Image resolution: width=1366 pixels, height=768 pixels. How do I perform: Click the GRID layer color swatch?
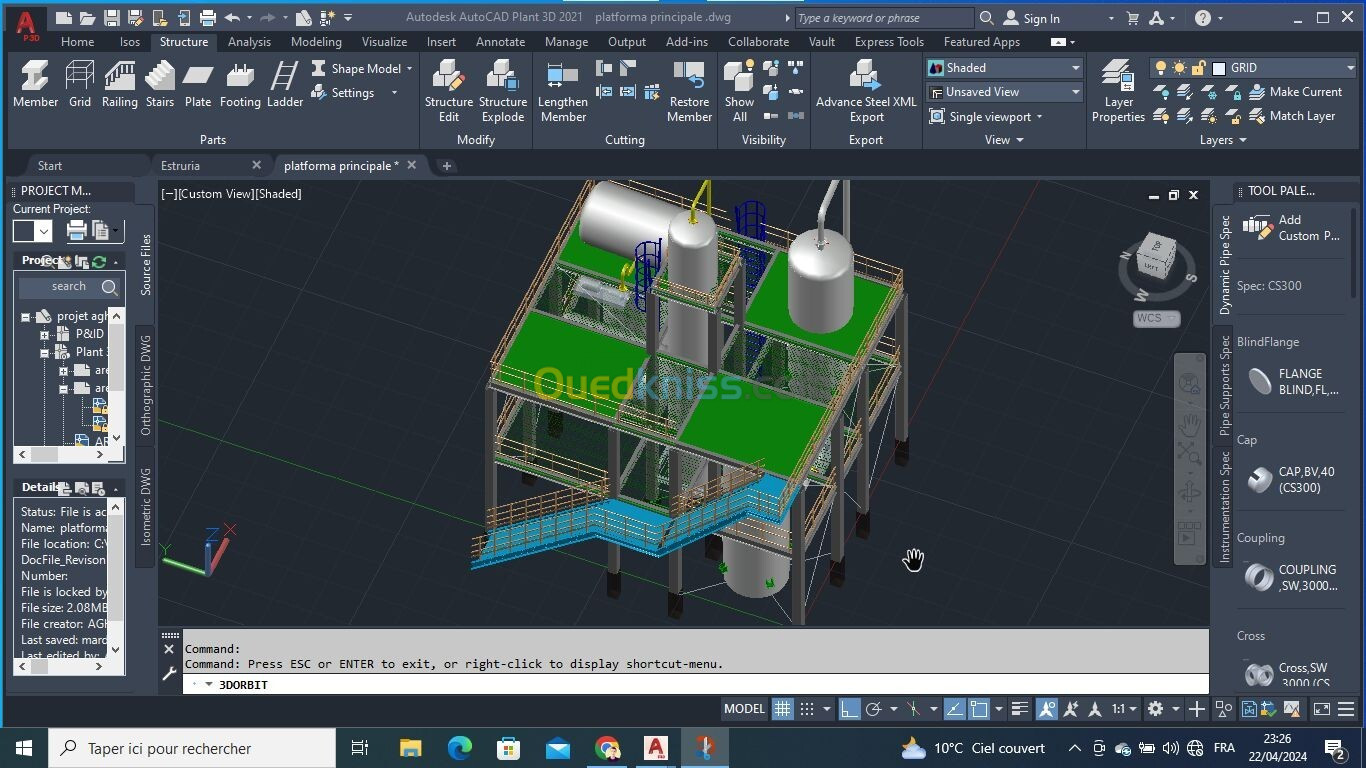pyautogui.click(x=1219, y=68)
